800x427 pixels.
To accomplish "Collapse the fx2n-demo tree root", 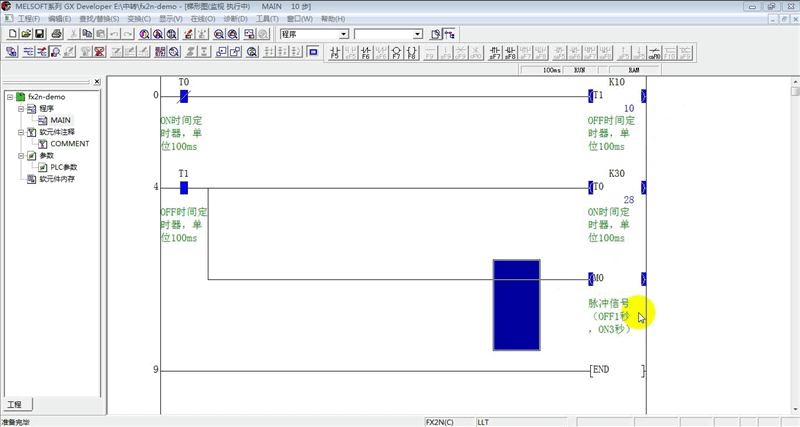I will (x=10, y=96).
